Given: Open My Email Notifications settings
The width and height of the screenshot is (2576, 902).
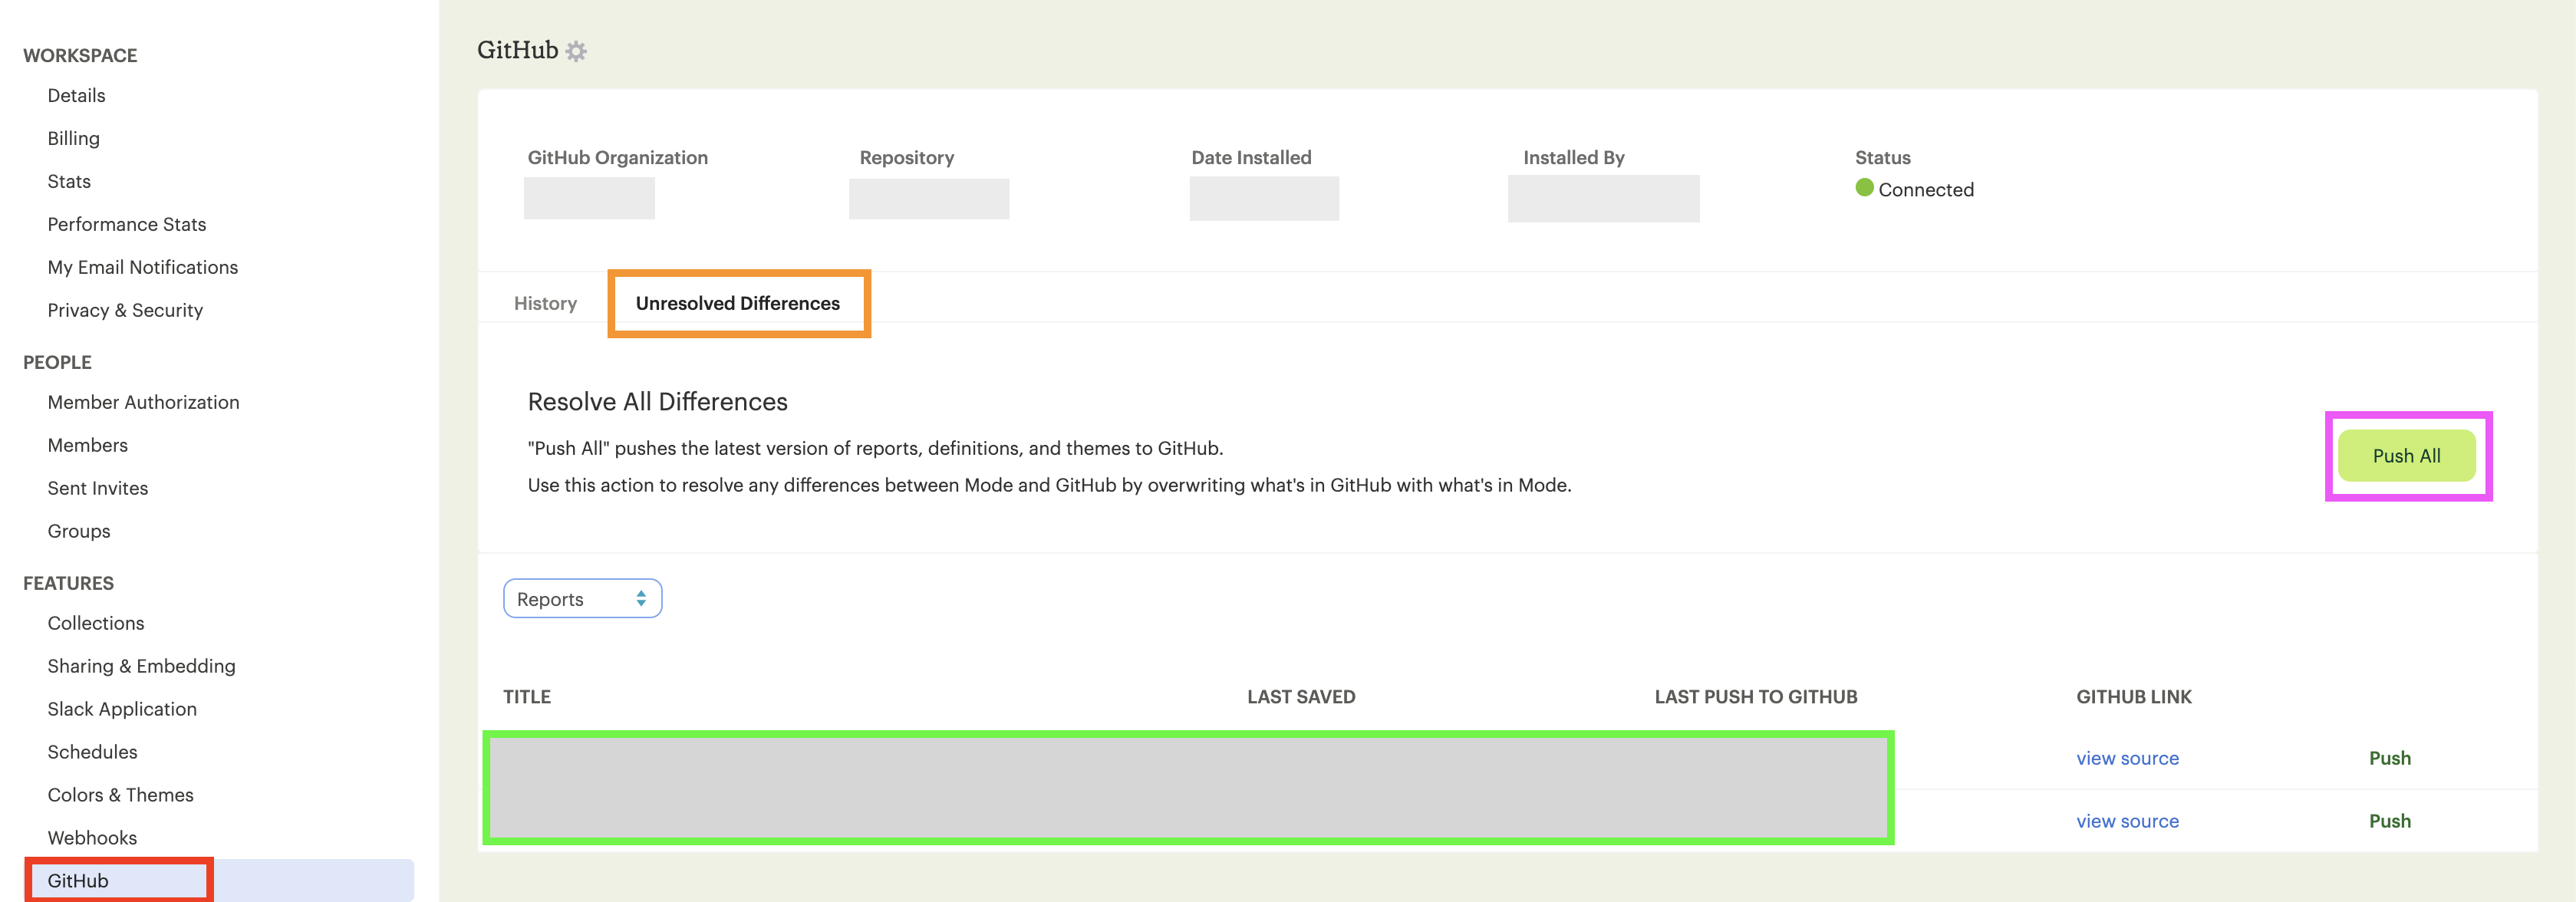Looking at the screenshot, I should pos(143,267).
